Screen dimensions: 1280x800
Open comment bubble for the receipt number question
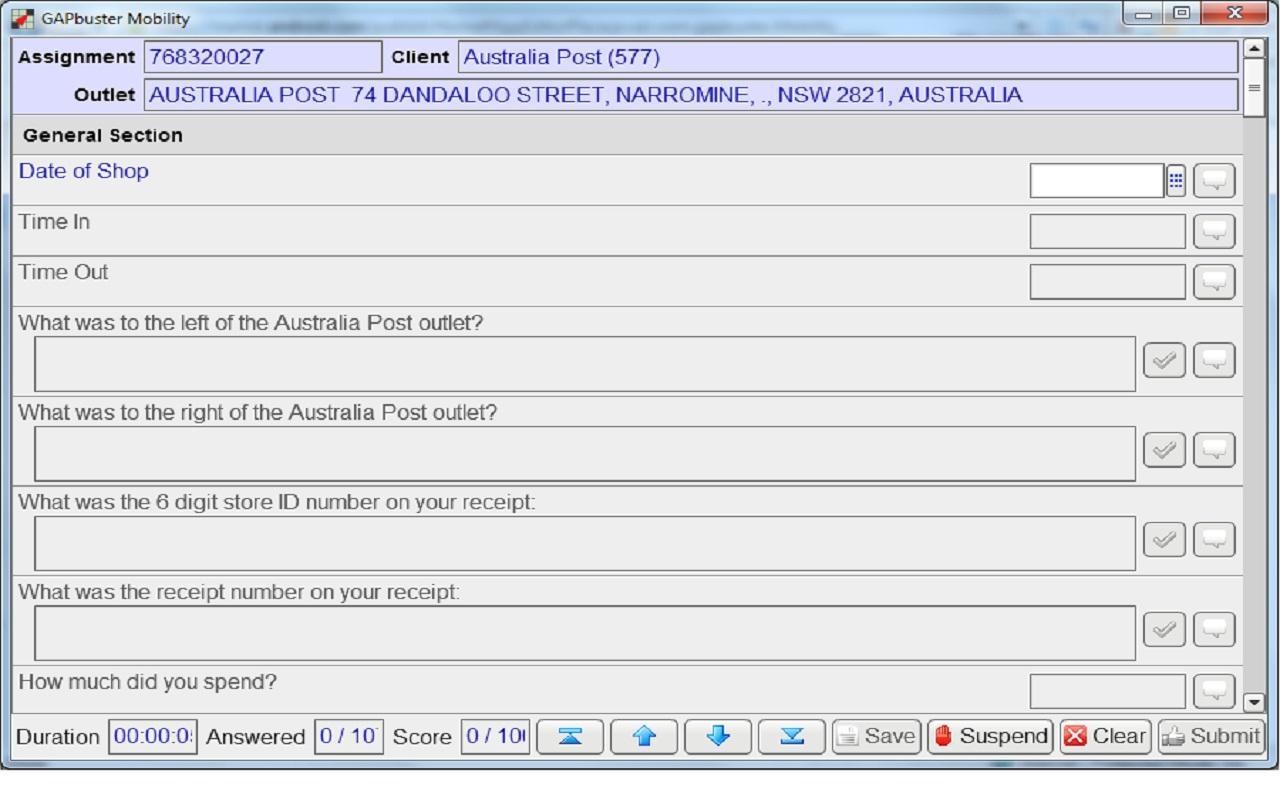[1214, 630]
